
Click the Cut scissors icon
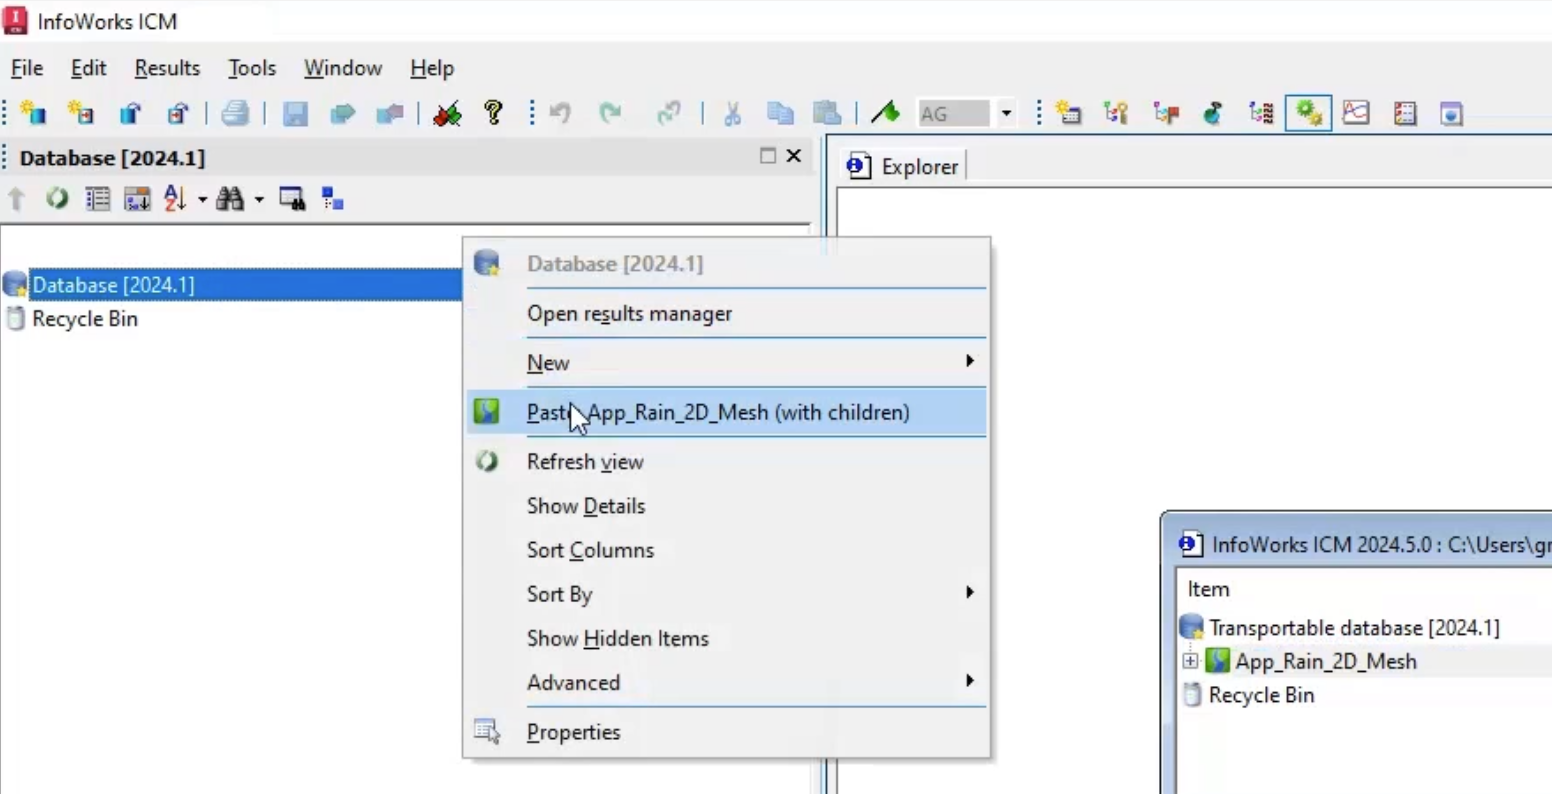click(x=732, y=113)
